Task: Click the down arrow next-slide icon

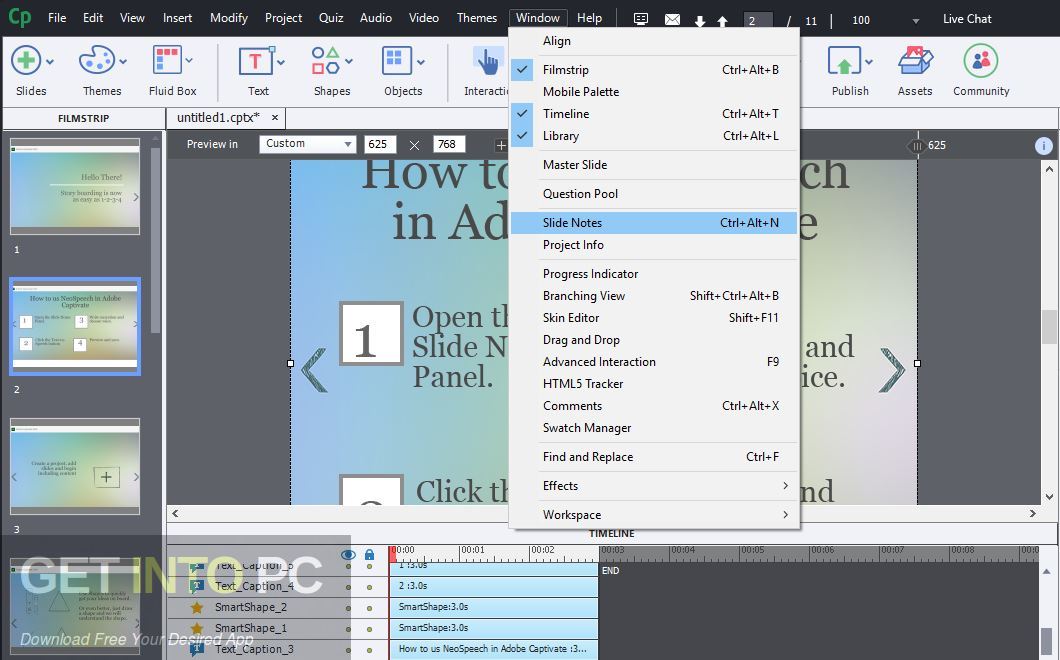Action: 700,21
